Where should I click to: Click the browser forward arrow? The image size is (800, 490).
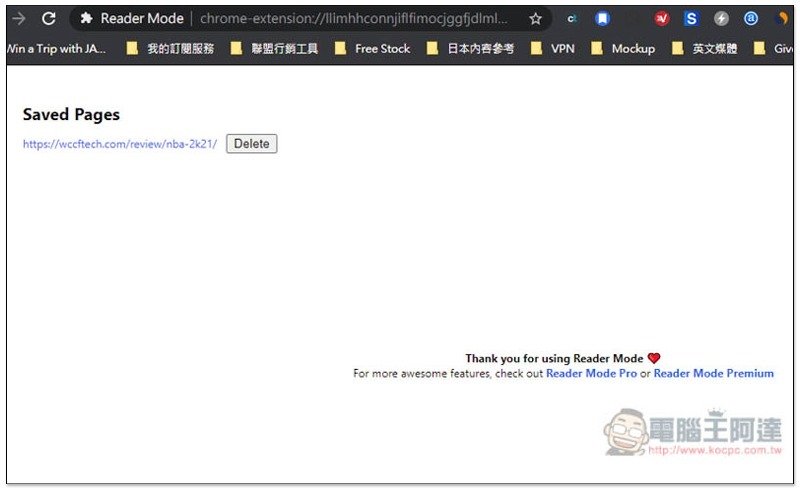point(18,19)
